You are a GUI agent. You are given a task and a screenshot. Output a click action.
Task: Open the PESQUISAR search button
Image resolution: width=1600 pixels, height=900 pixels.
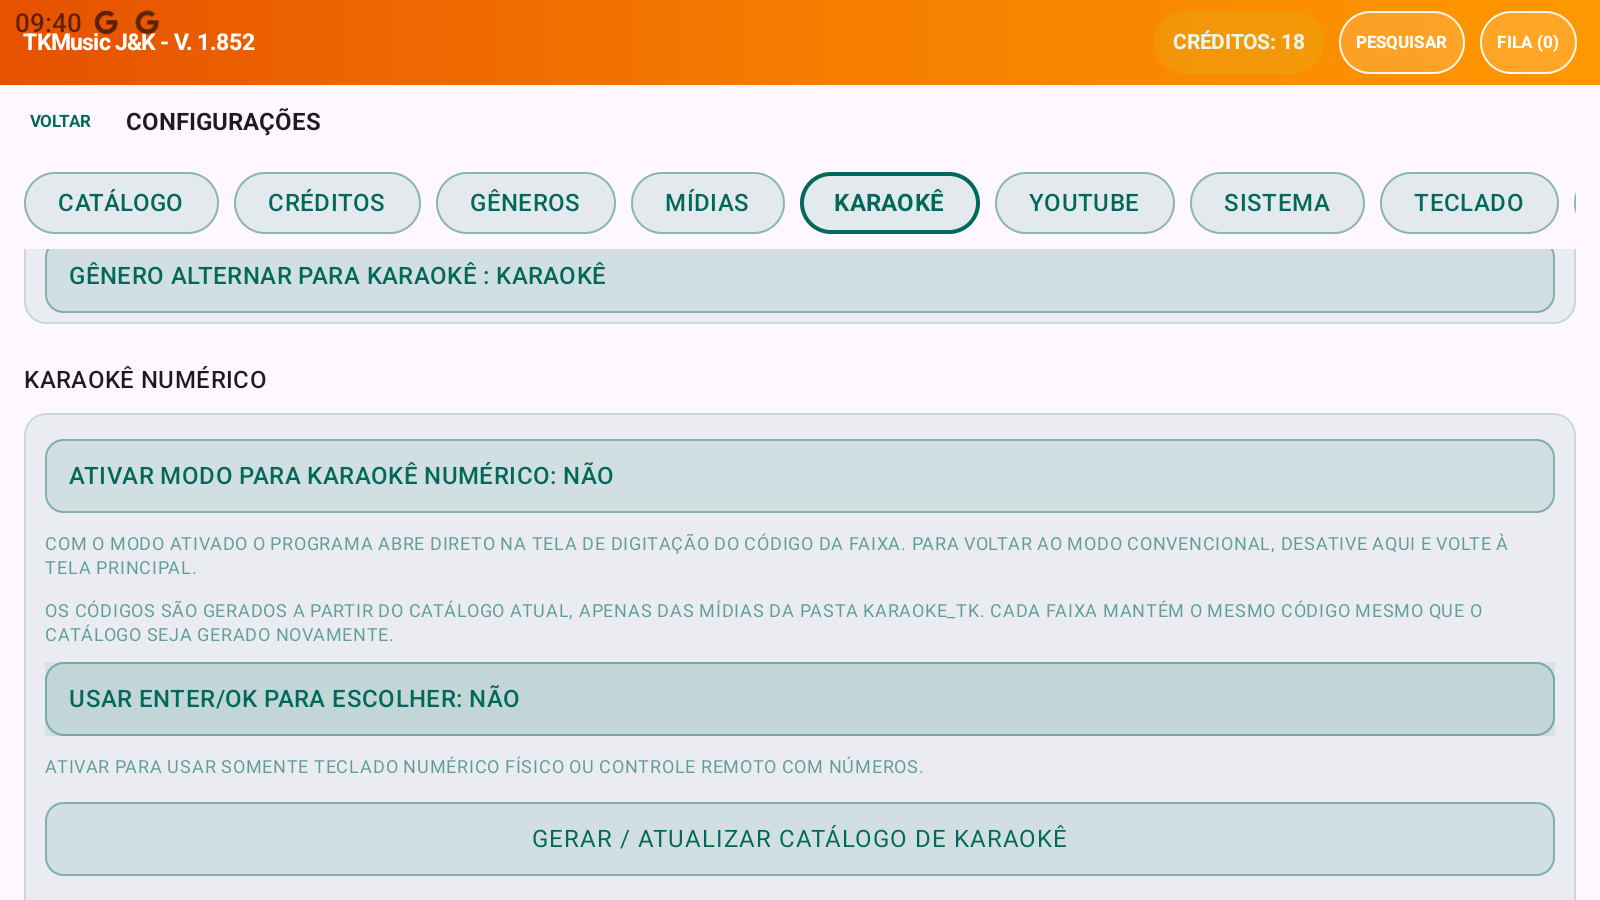click(x=1401, y=42)
